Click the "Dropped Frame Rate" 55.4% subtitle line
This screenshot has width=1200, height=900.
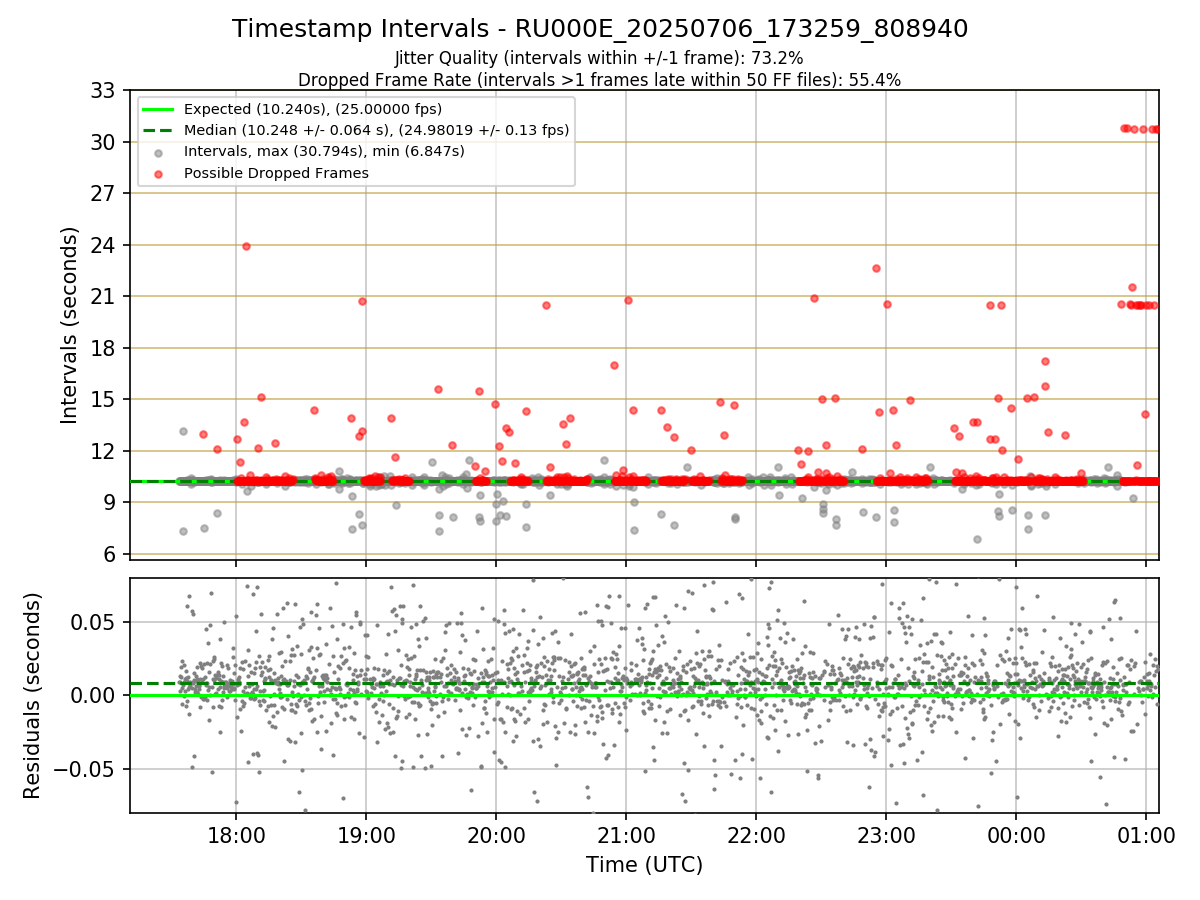(600, 80)
